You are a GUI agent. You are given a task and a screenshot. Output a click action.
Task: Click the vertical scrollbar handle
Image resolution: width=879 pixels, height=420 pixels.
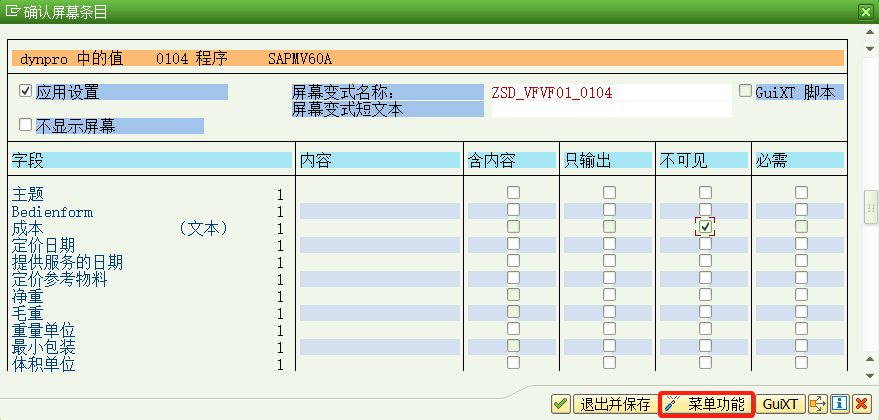point(870,207)
